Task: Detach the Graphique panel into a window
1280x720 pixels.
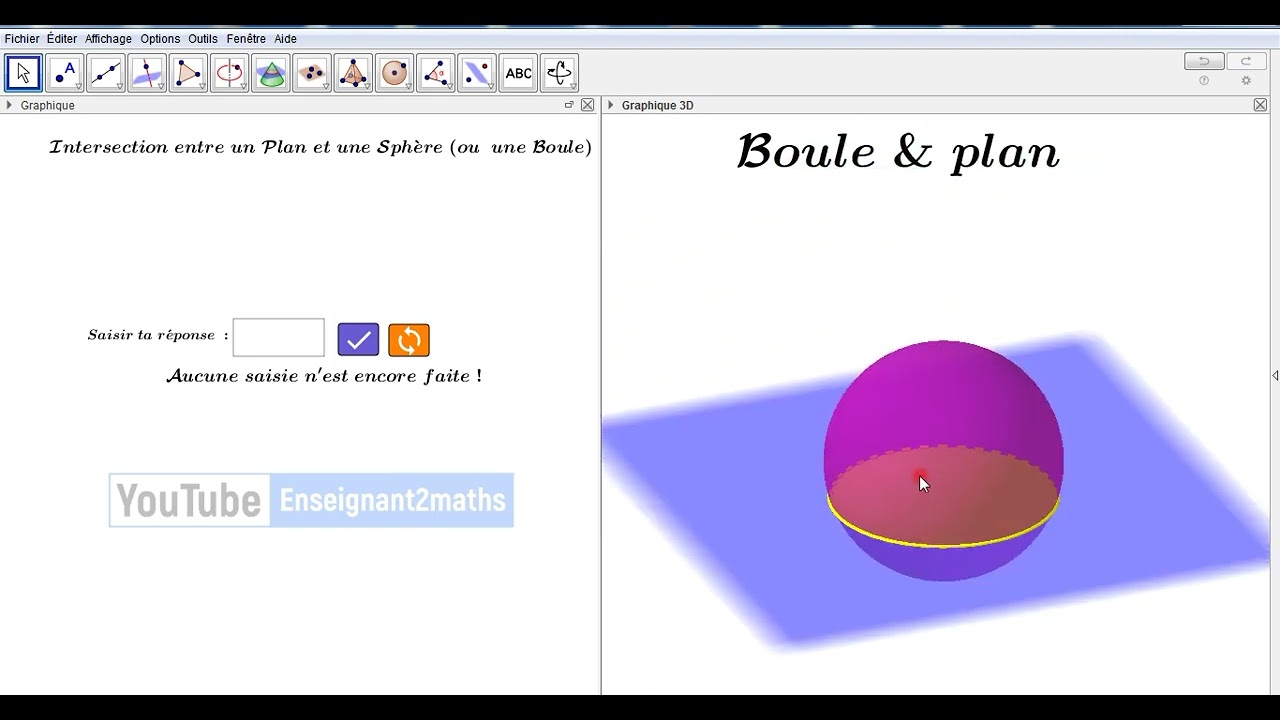Action: pos(569,105)
